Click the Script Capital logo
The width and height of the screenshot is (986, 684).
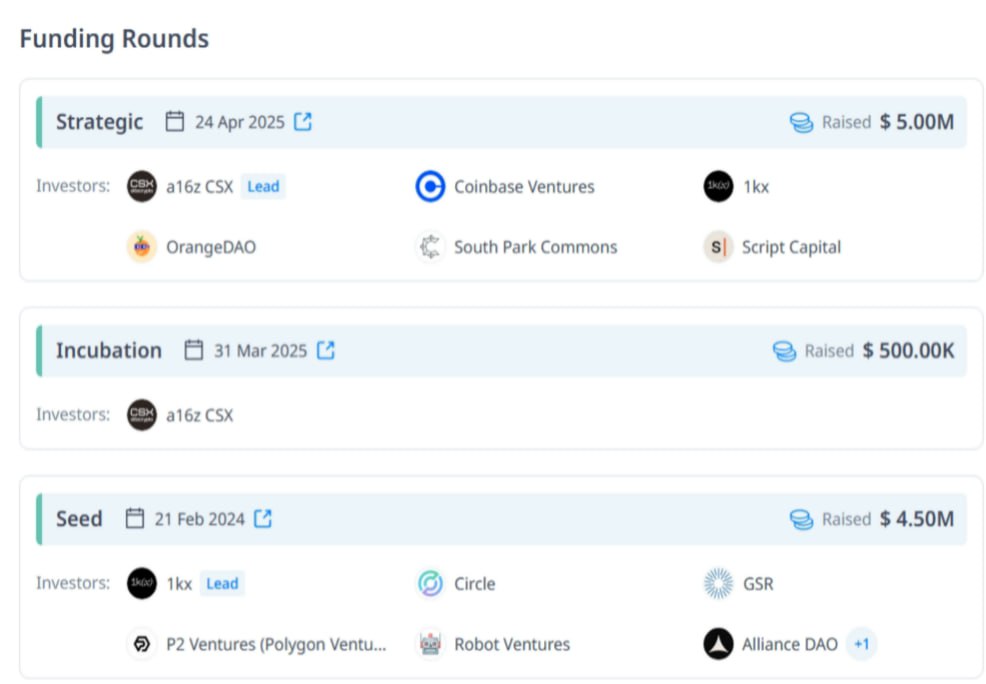pyautogui.click(x=718, y=246)
